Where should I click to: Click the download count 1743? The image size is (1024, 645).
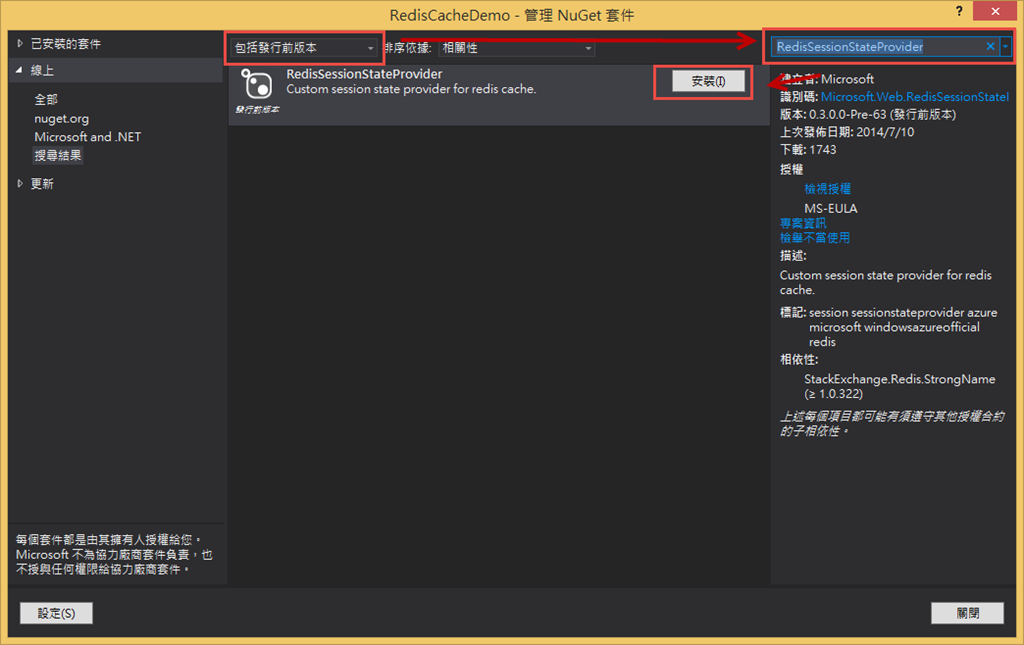(823, 149)
